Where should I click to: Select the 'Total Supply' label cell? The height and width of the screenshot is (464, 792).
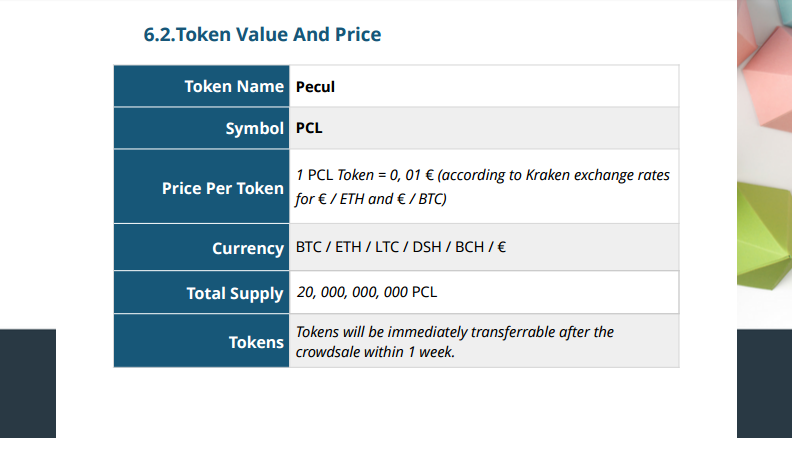(202, 293)
